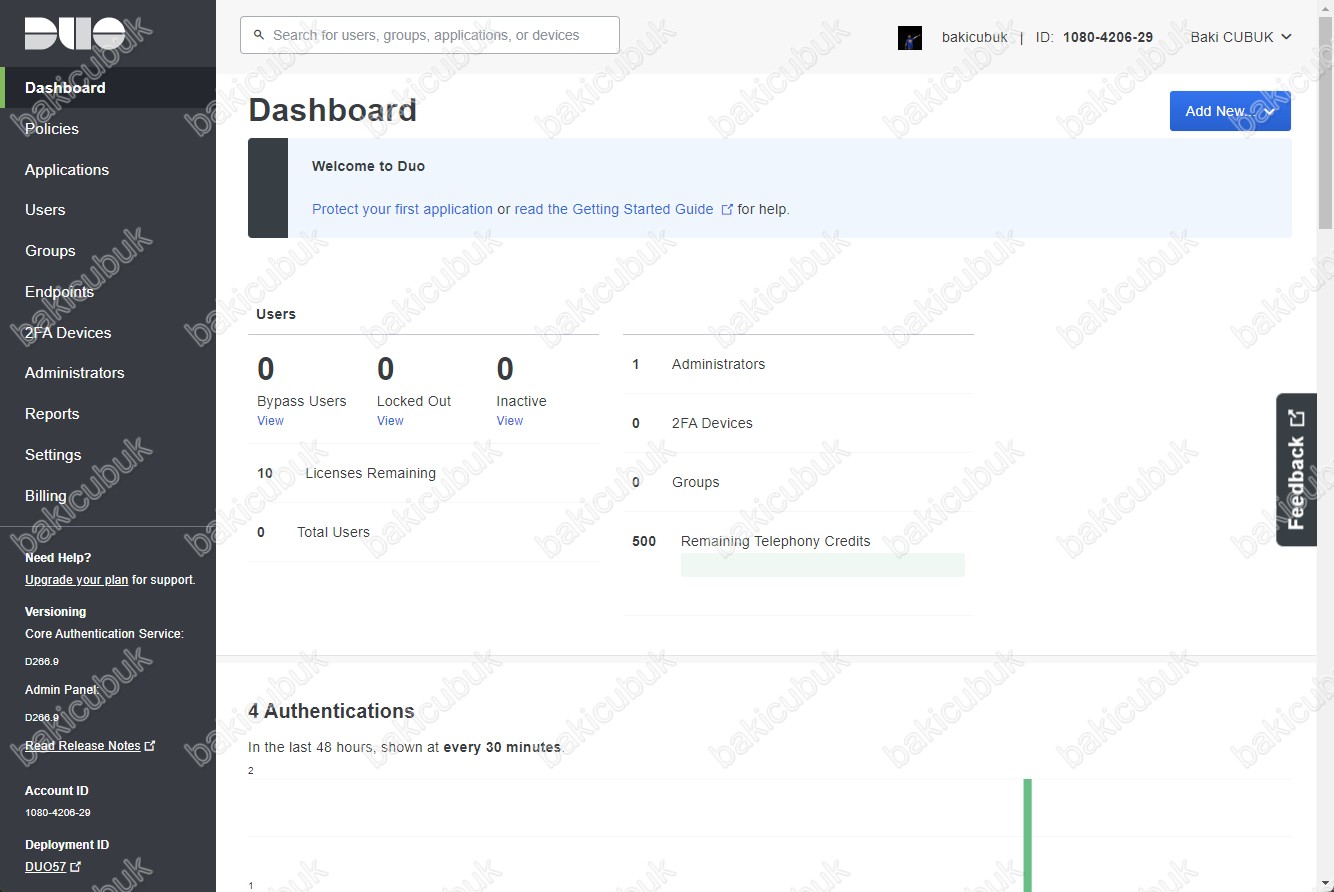Click the Getting Started Guide external icon
The image size is (1334, 892).
[727, 209]
